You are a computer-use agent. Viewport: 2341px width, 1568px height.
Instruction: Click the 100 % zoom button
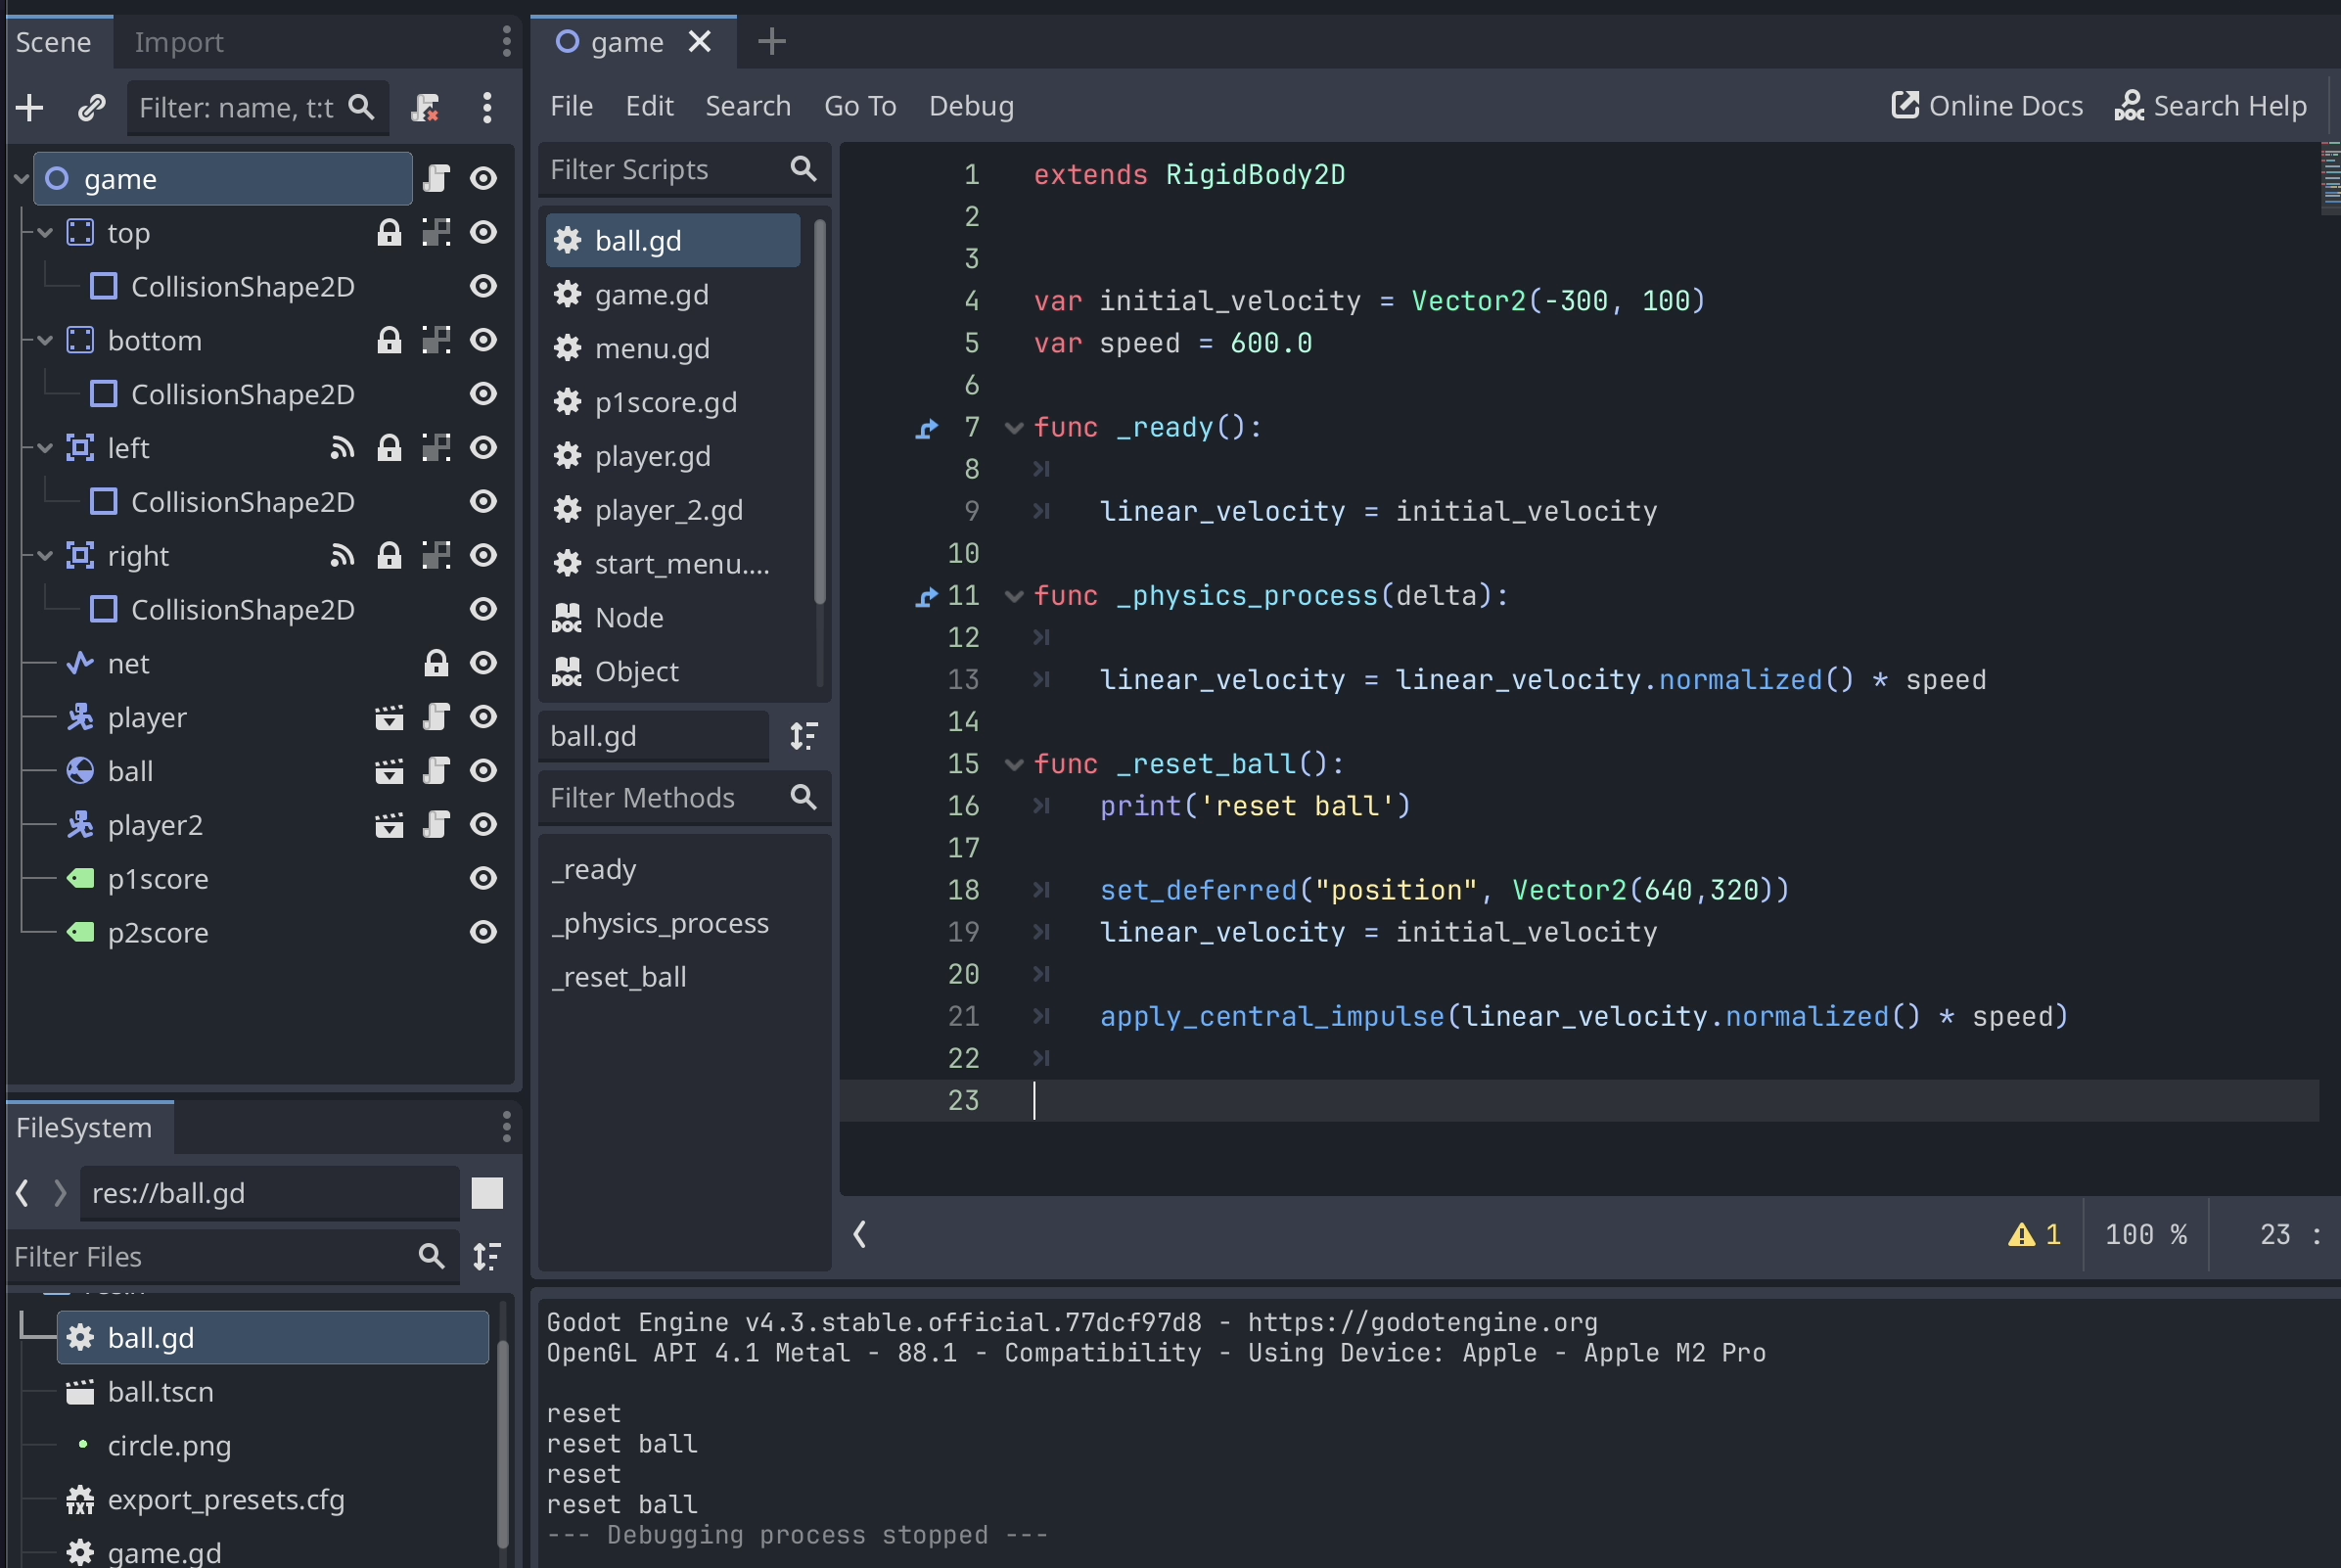2146,1235
